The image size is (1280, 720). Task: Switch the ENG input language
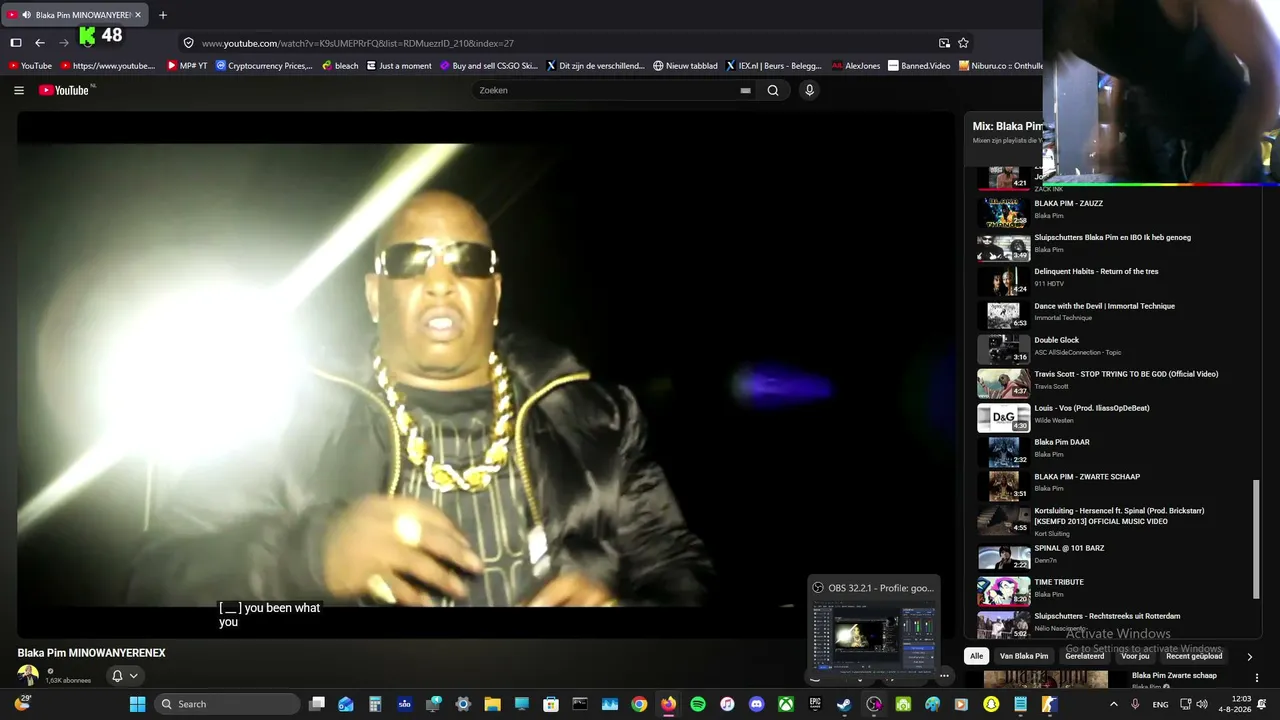1160,704
